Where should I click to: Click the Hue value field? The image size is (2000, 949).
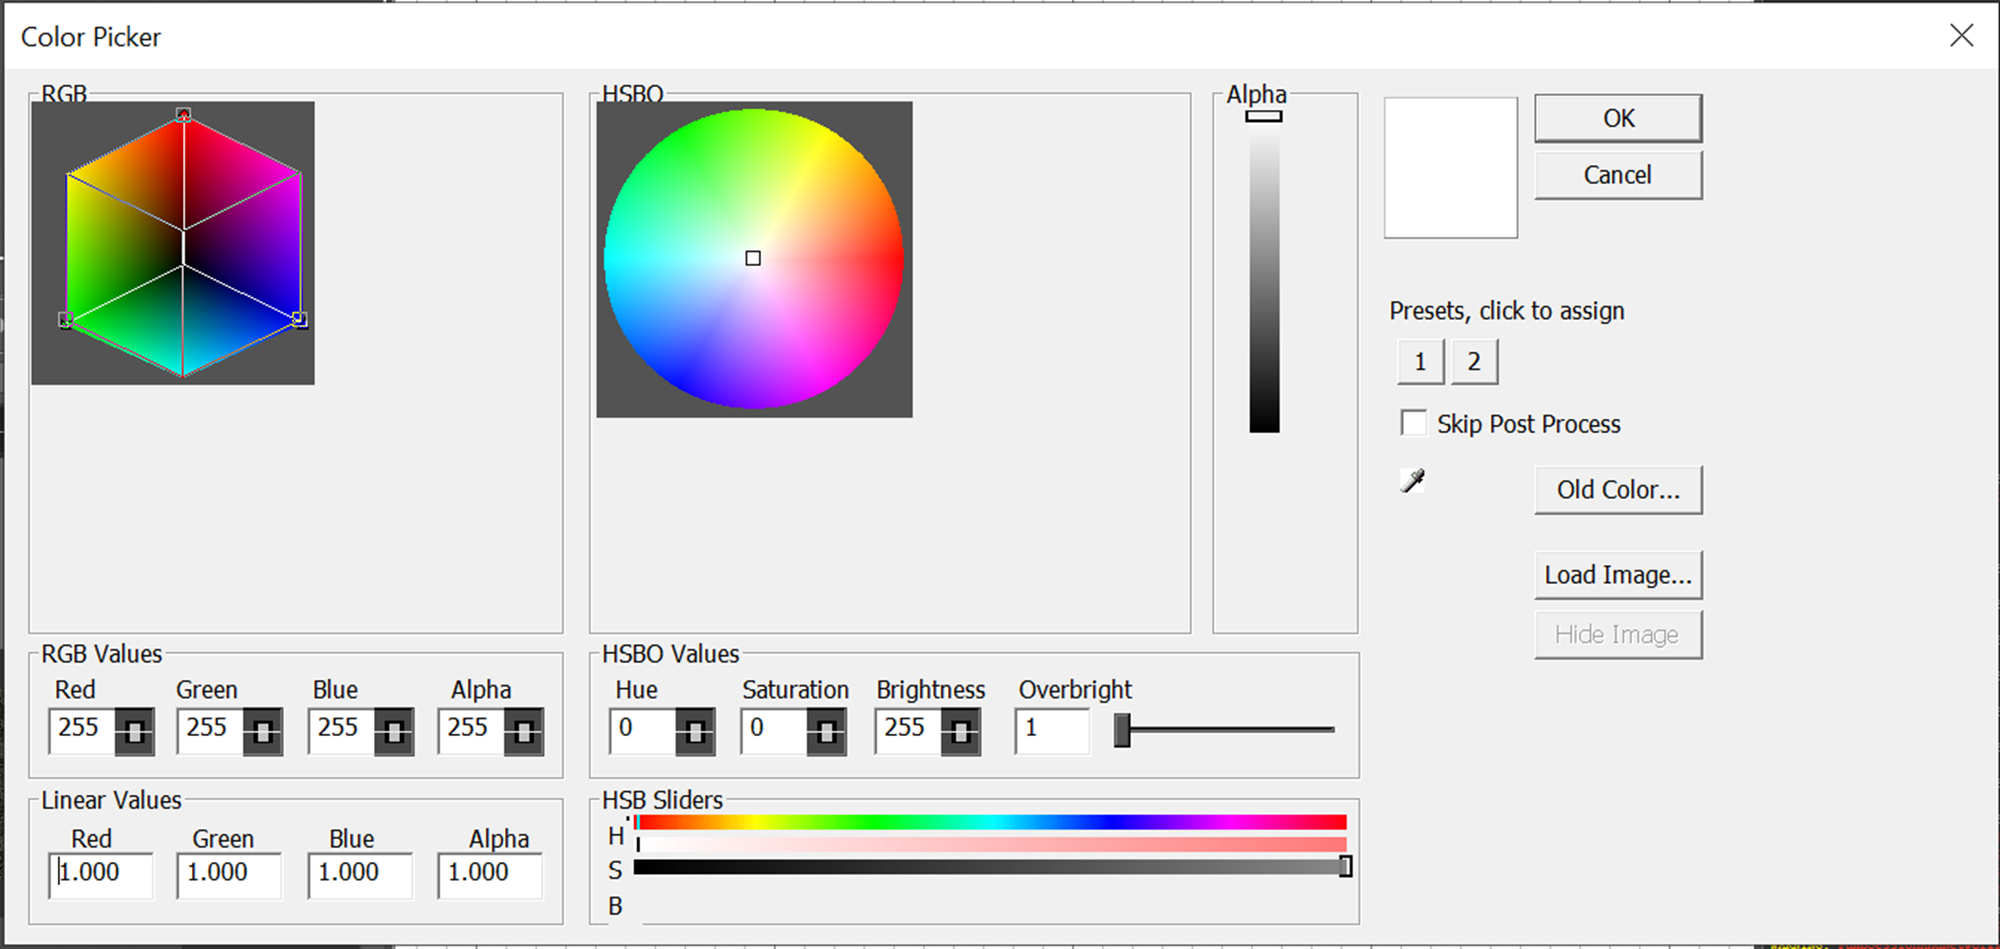(642, 732)
